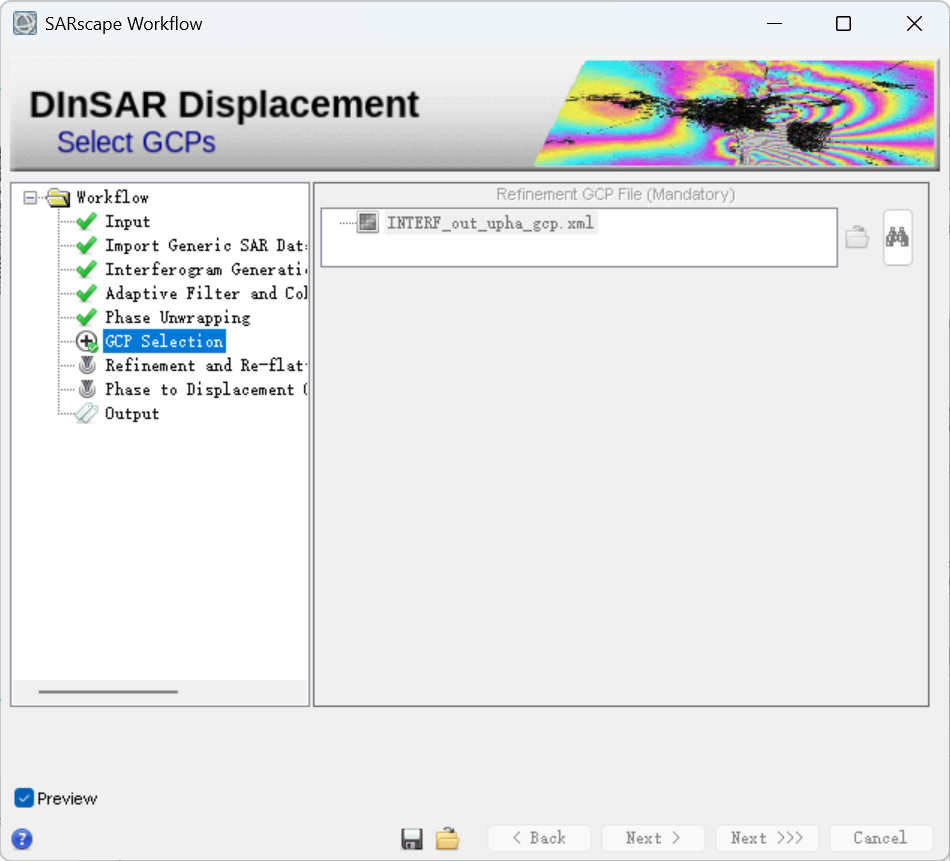This screenshot has height=861, width=950.
Task: Click checkmark icon beside Phase Unwrapping
Action: click(87, 317)
